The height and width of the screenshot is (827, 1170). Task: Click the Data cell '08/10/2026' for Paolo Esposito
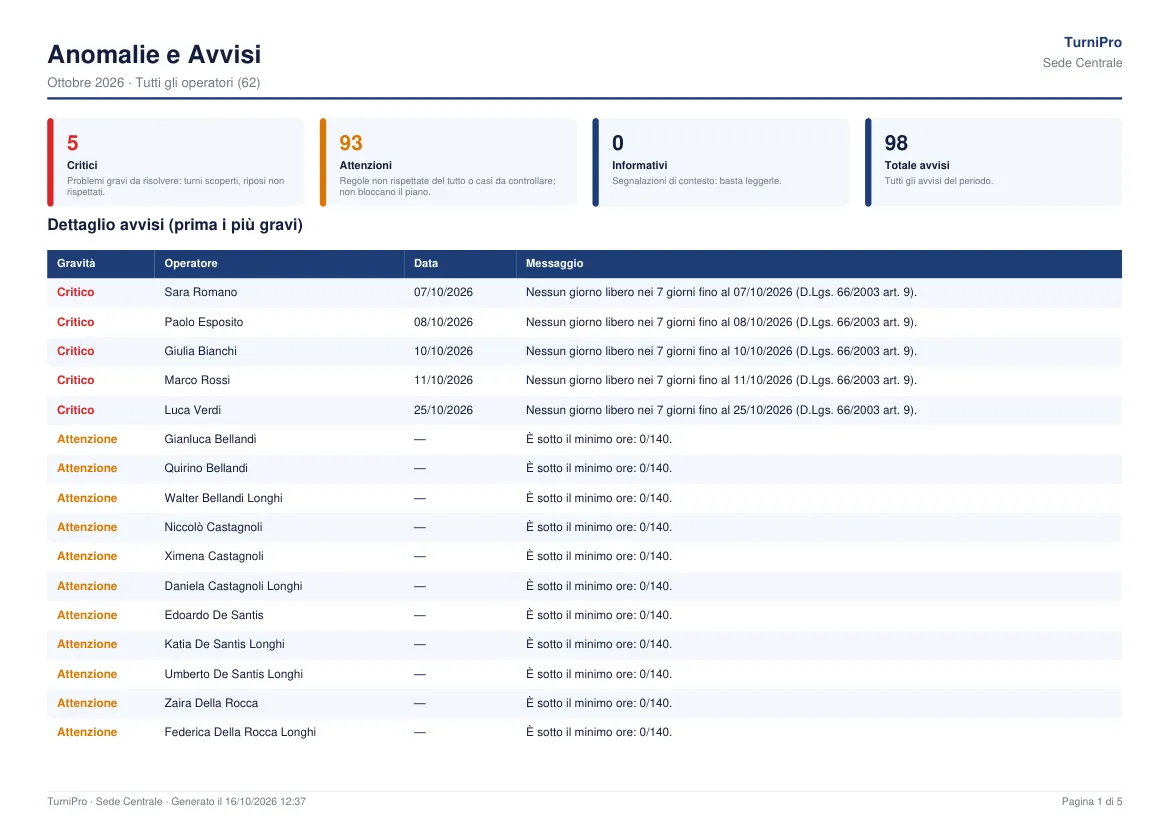443,322
